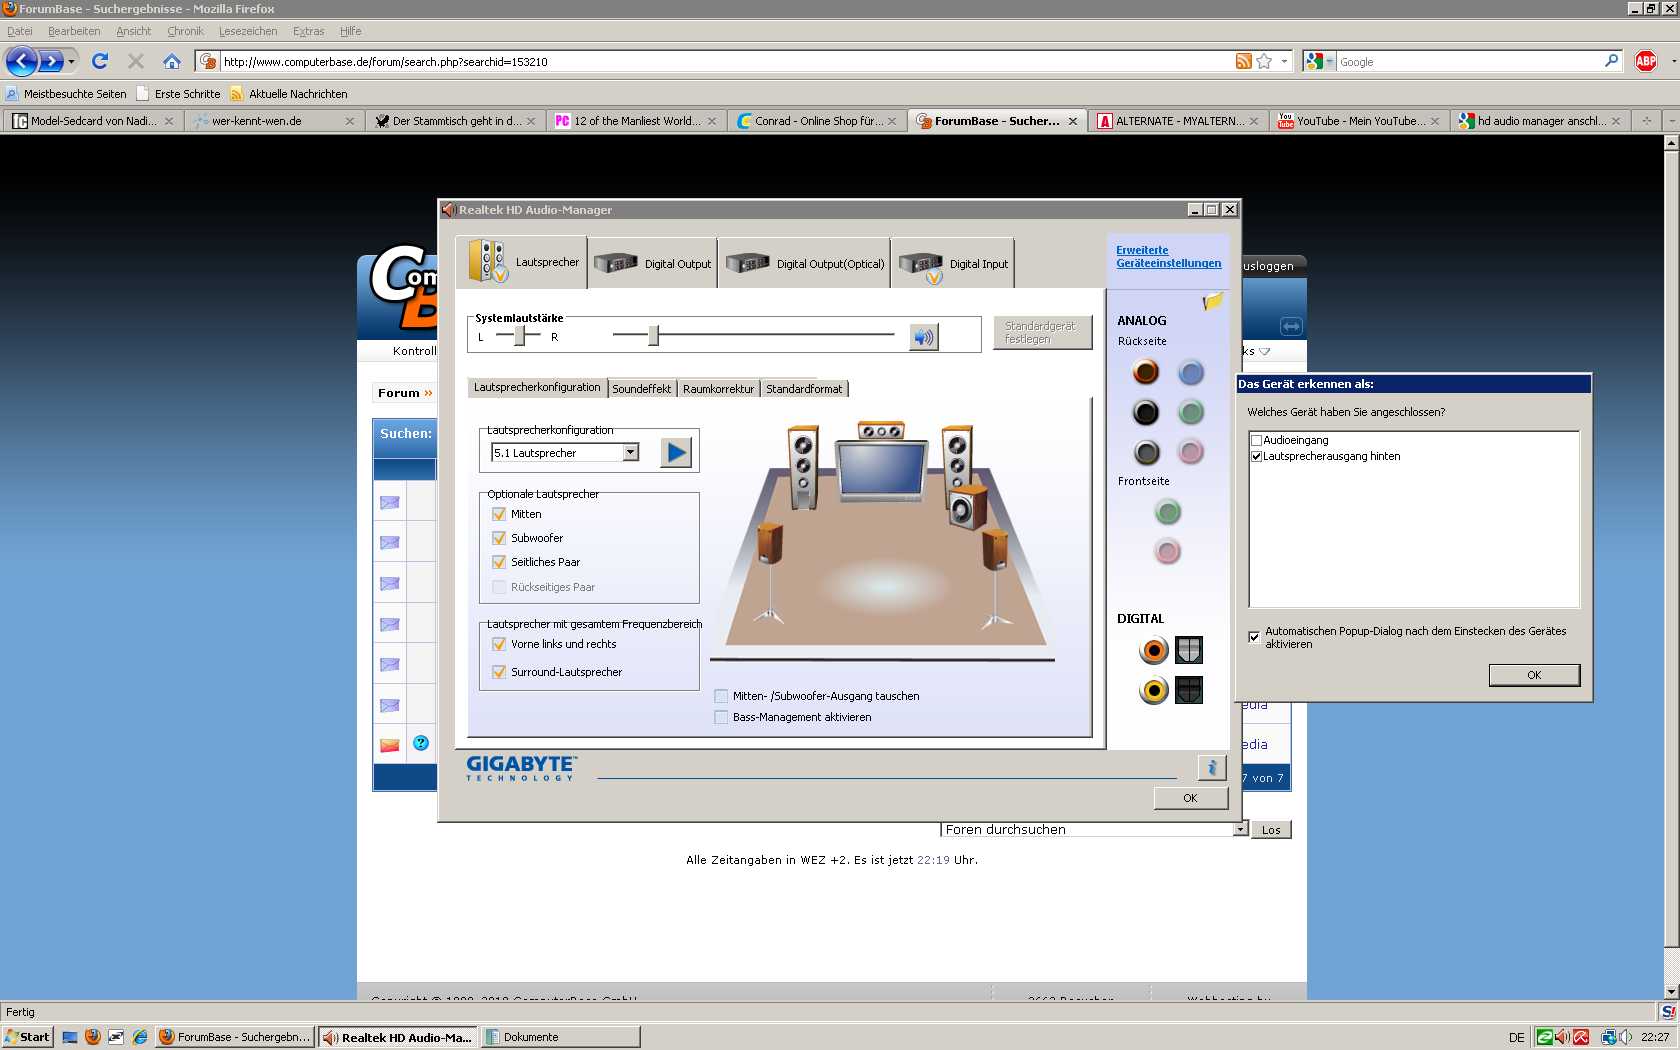Switch to the Digital Output tab

653,264
